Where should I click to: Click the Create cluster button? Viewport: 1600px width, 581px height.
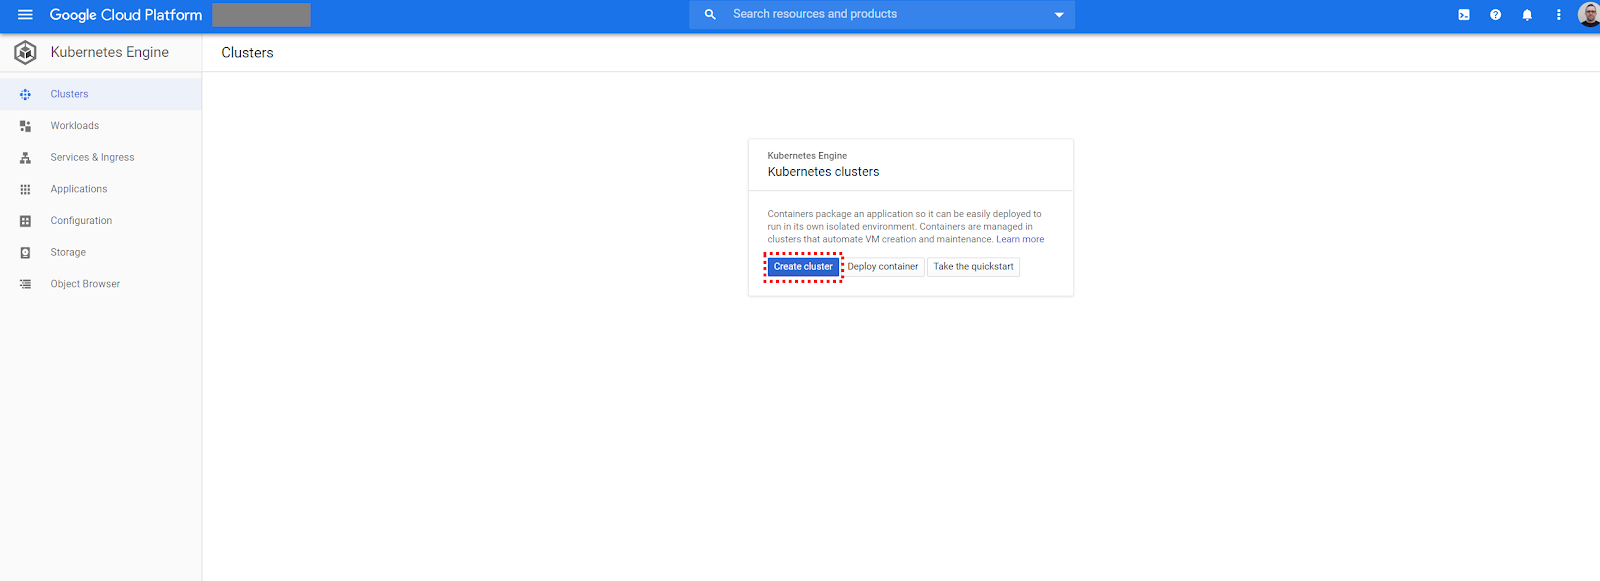click(x=803, y=267)
